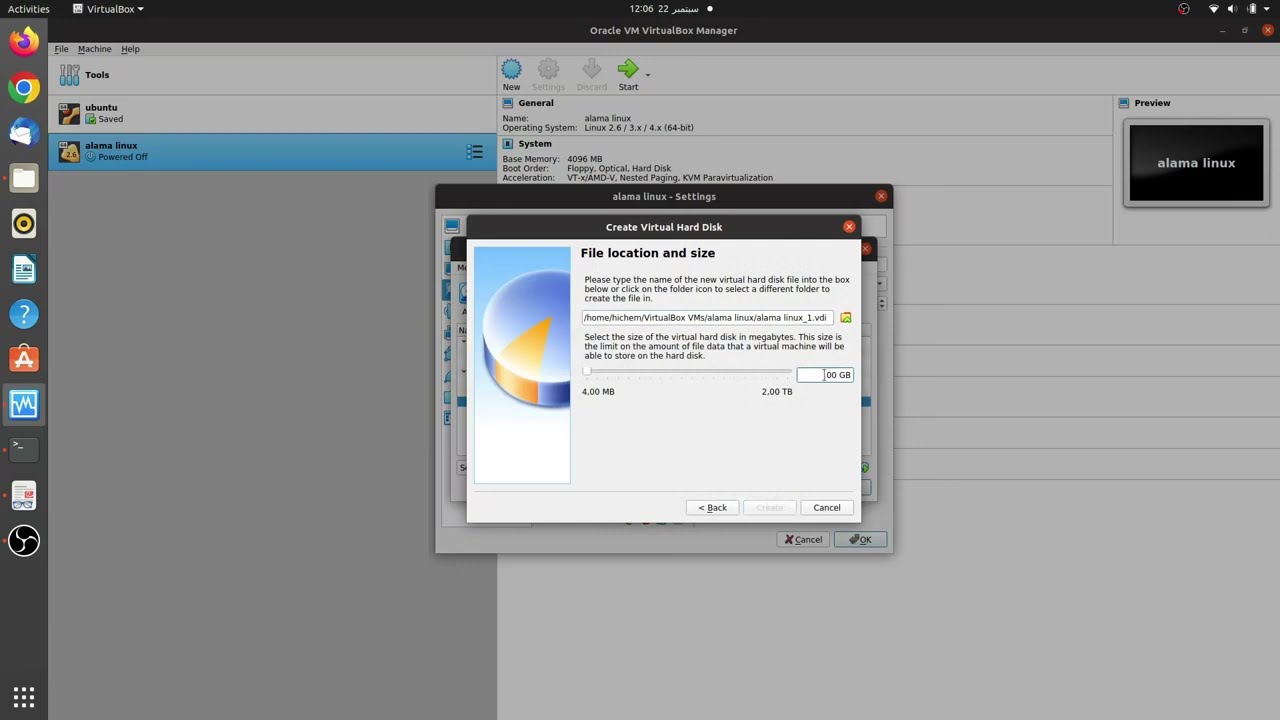Click the network indicator in top bar

coord(1214,9)
